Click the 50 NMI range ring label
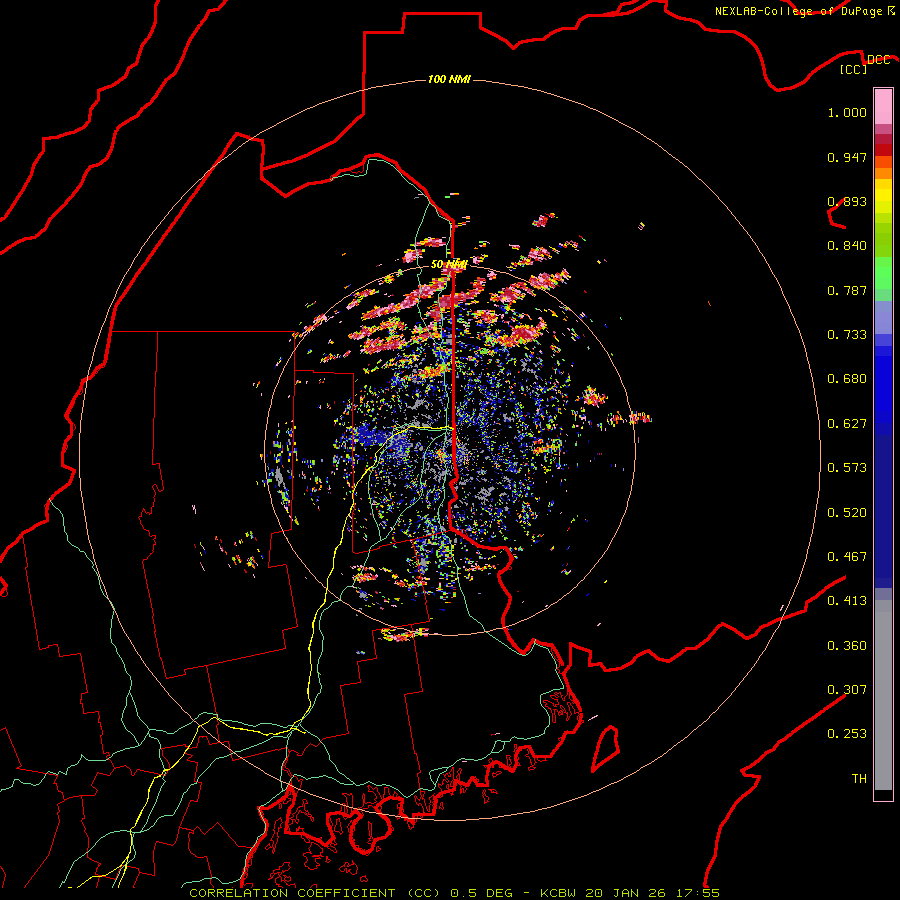The height and width of the screenshot is (900, 900). pos(449,265)
